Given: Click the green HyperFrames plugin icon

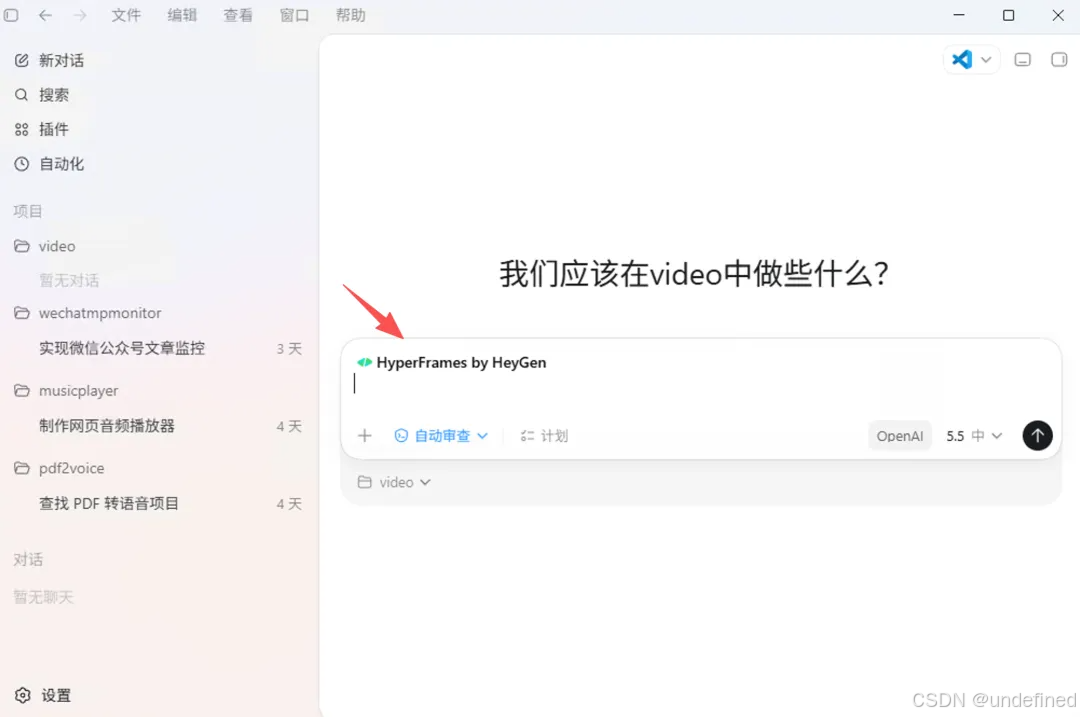Looking at the screenshot, I should [364, 362].
